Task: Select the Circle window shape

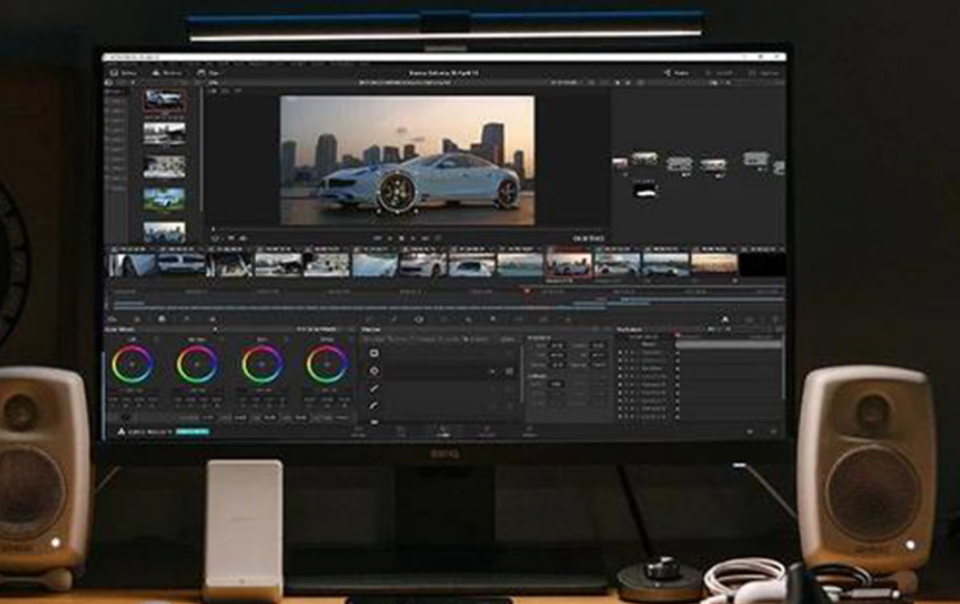Action: click(374, 371)
